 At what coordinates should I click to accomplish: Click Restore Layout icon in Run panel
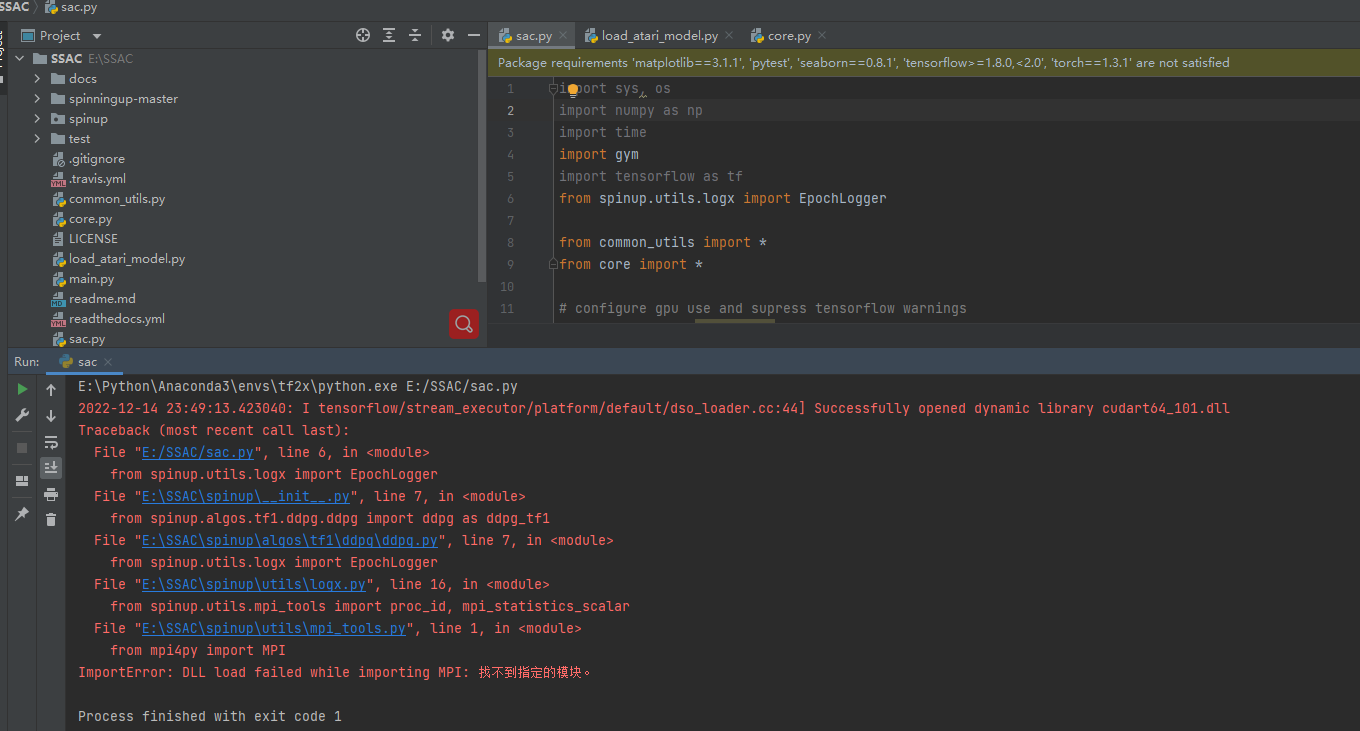(x=22, y=481)
